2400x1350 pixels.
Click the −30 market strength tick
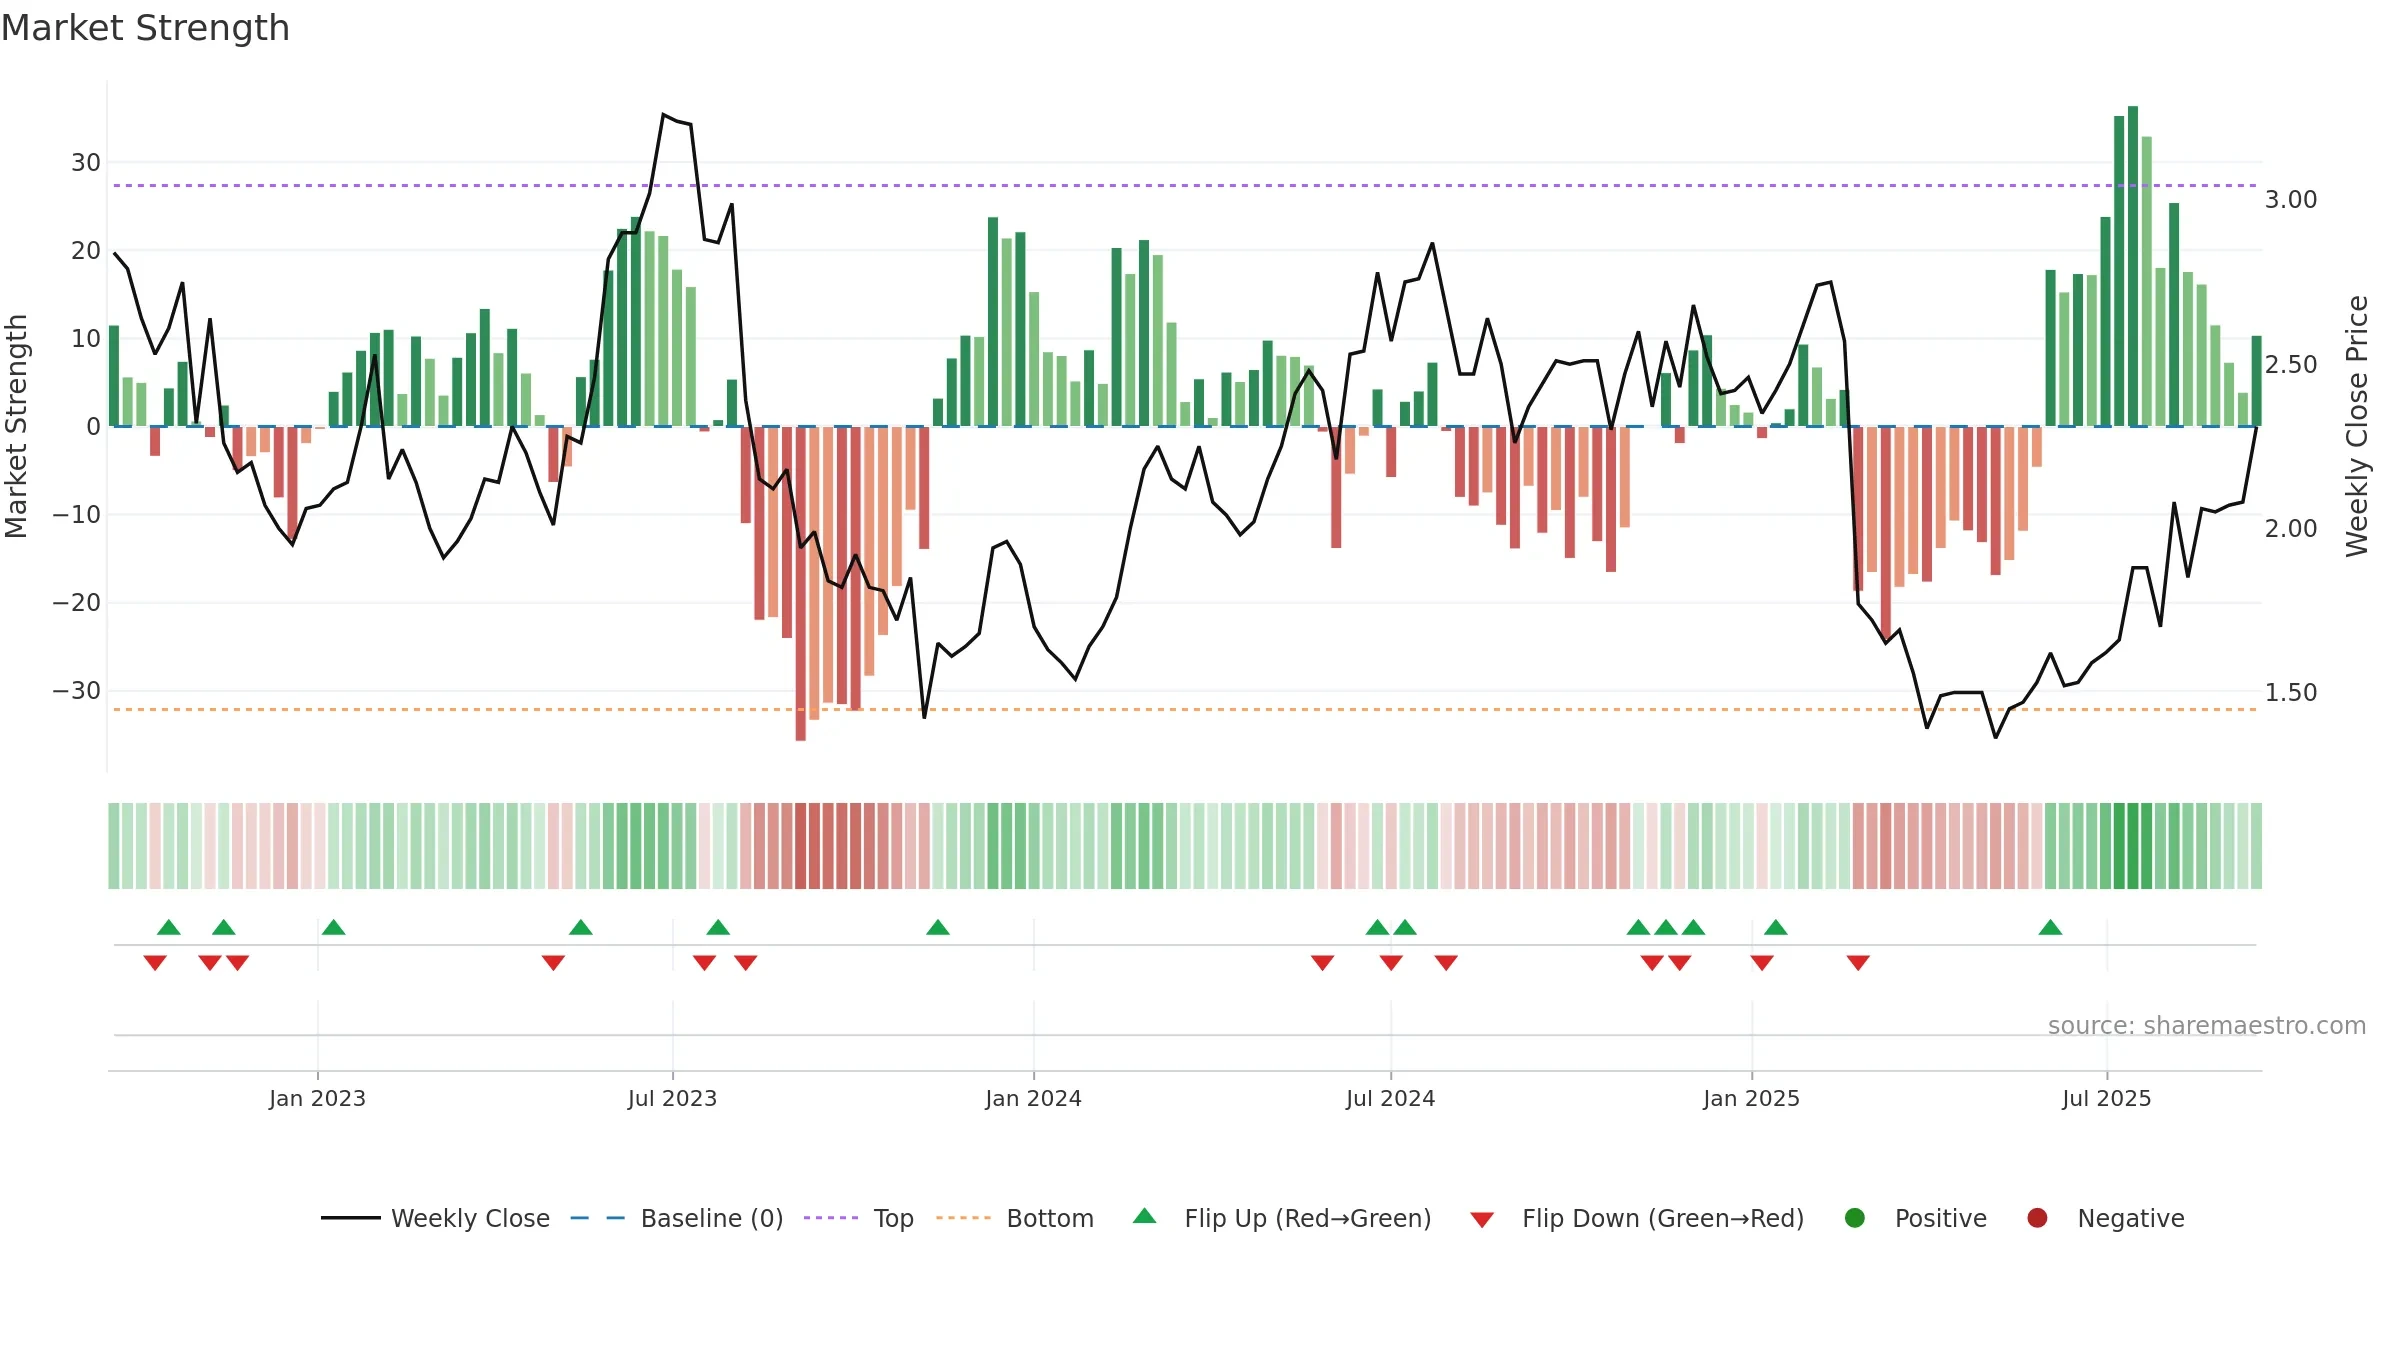point(77,691)
